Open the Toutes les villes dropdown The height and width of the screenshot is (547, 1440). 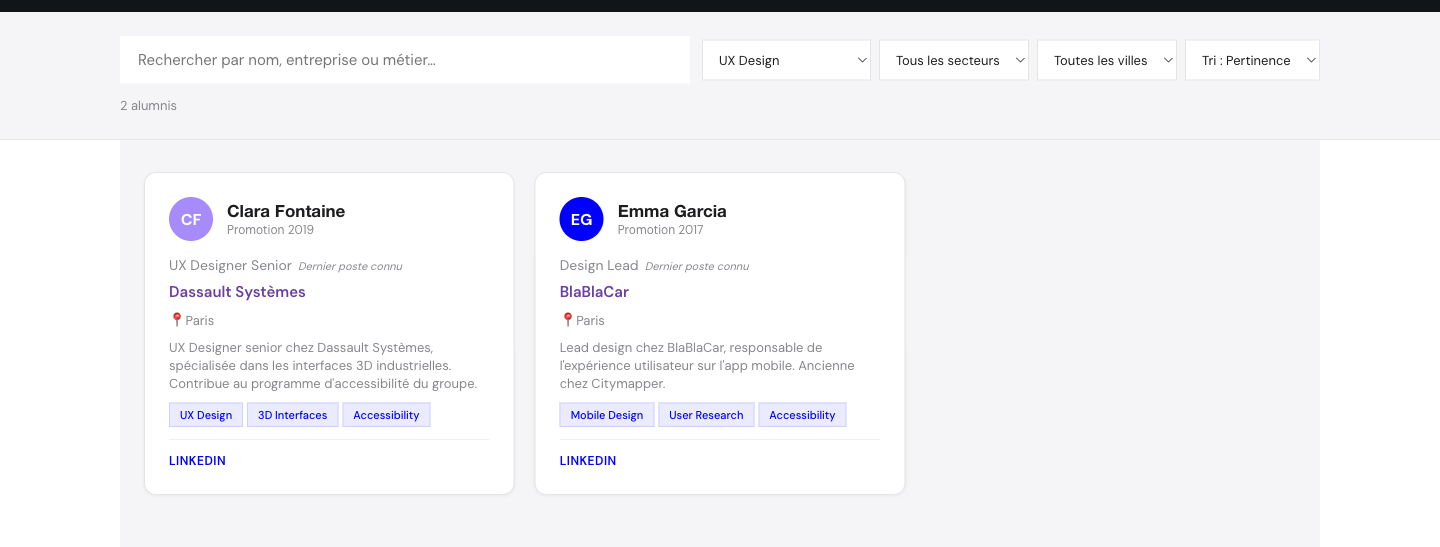click(1107, 60)
